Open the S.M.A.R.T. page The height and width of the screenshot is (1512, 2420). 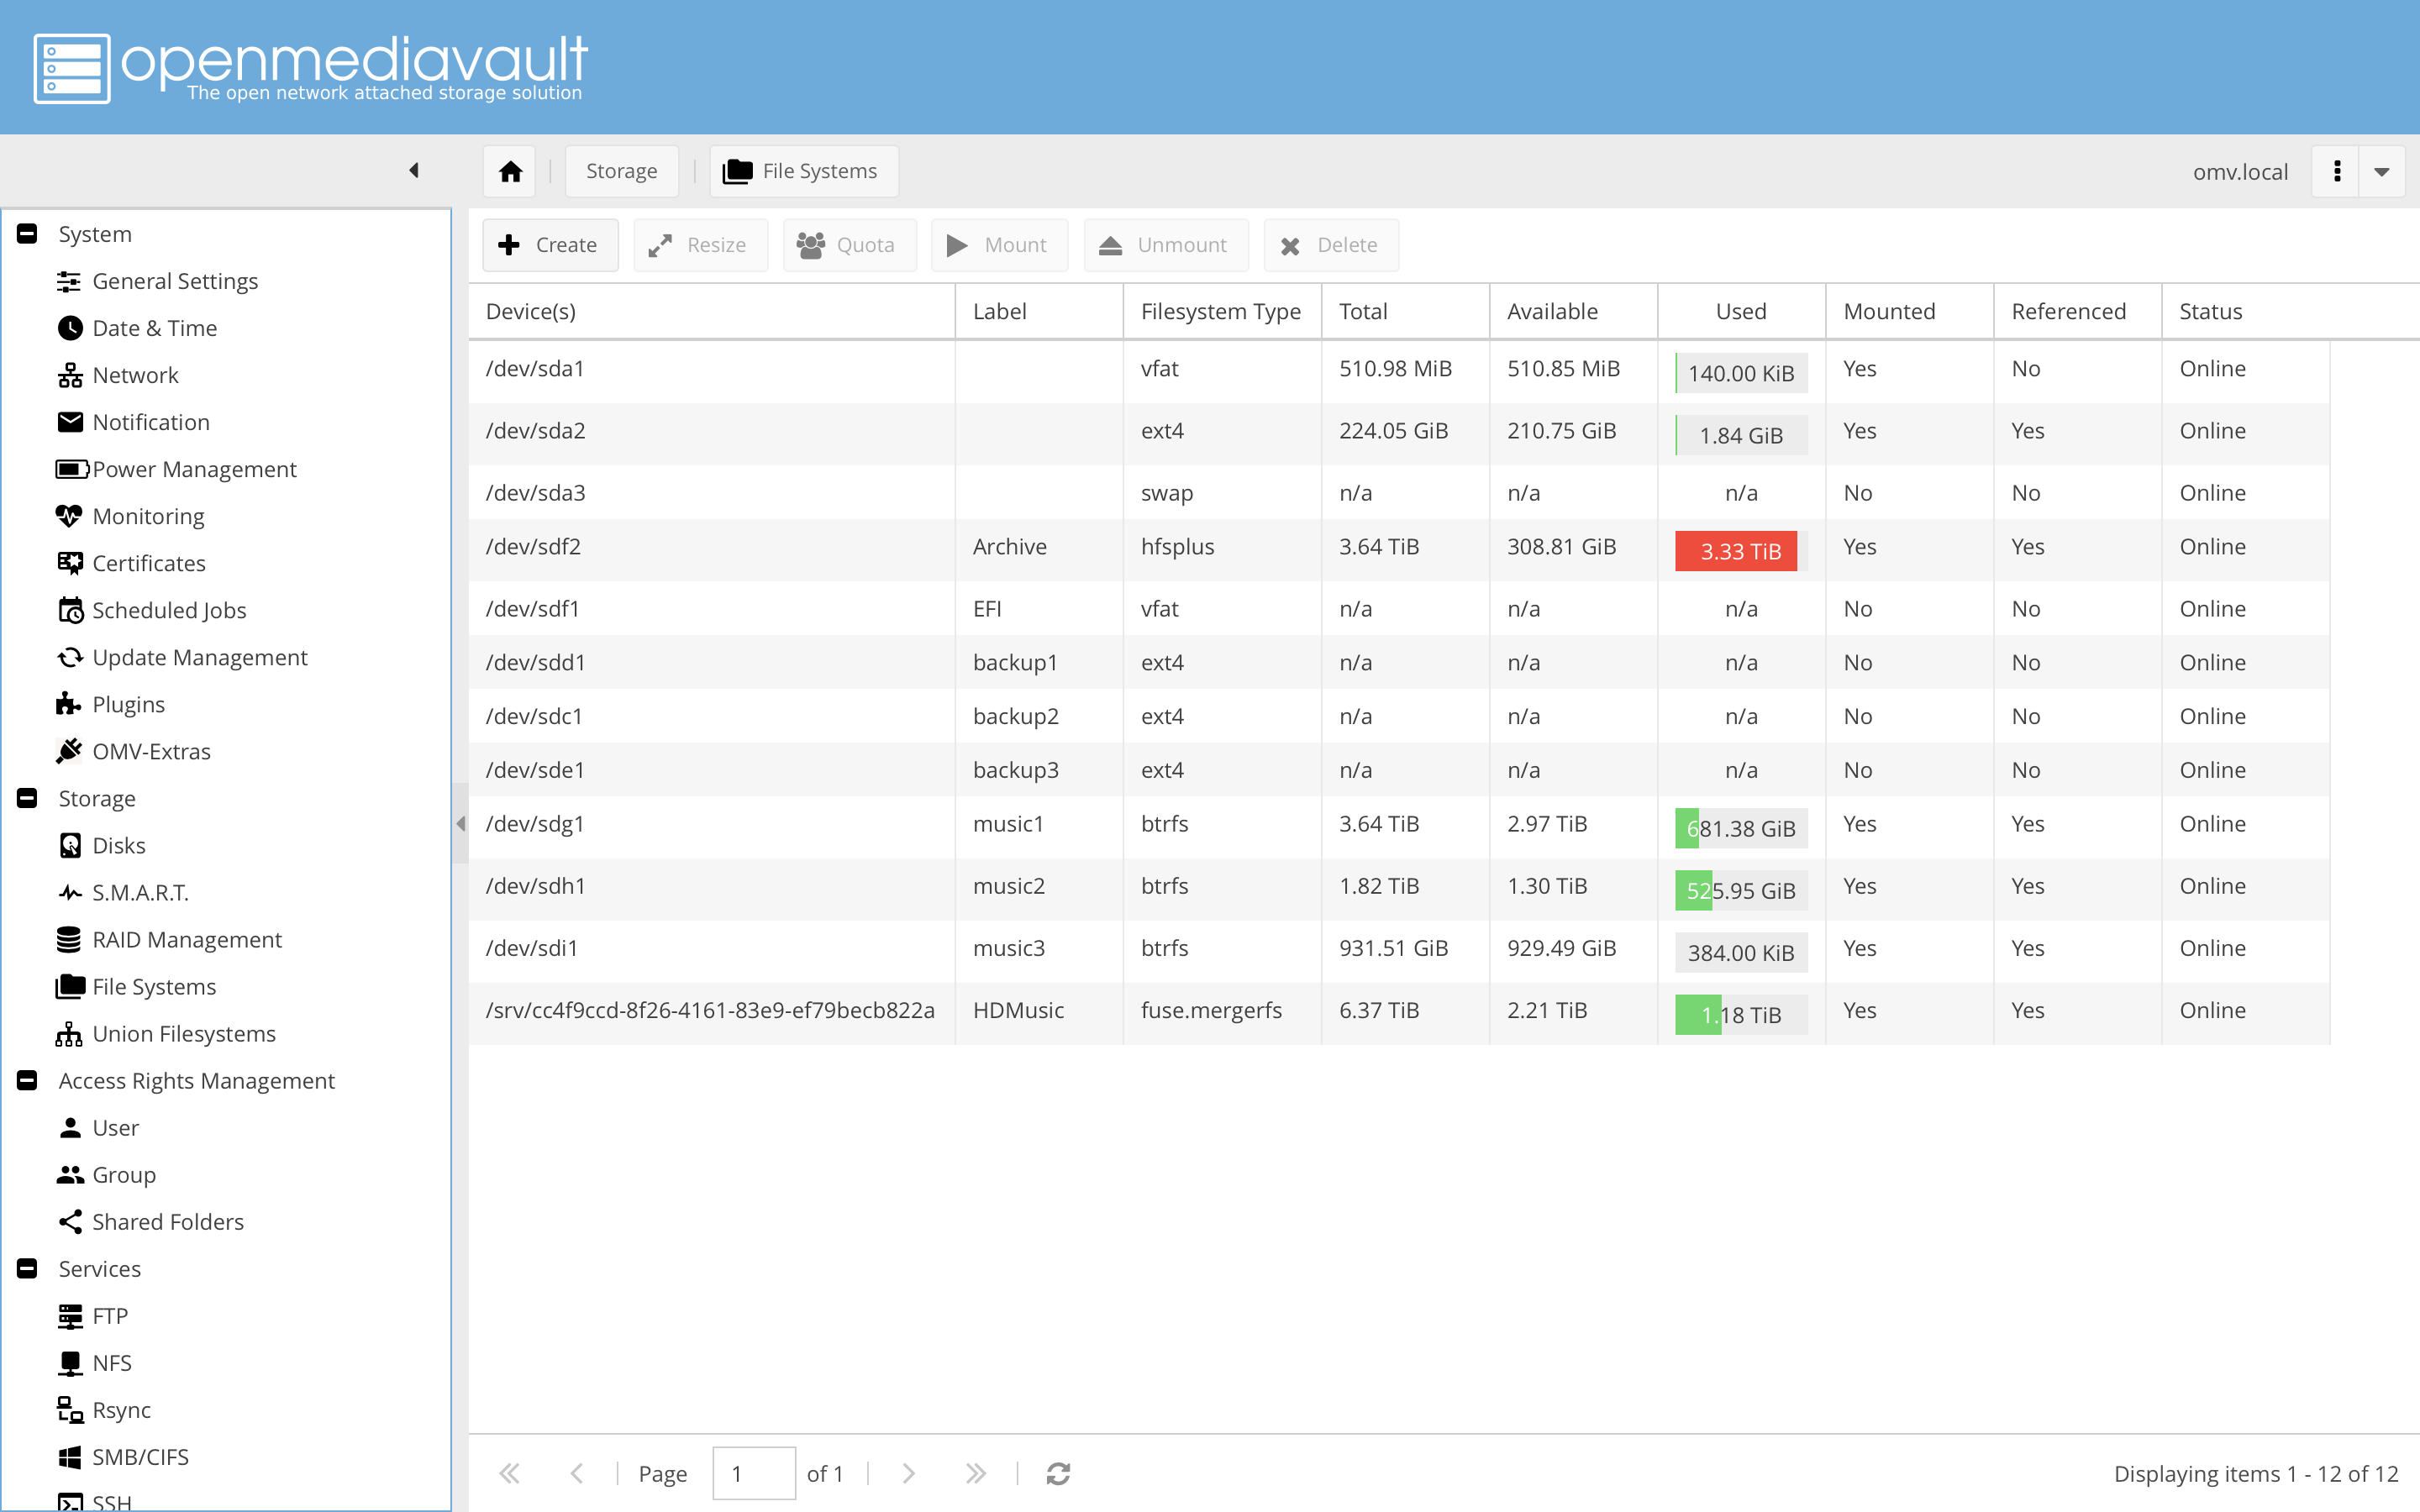coord(140,892)
